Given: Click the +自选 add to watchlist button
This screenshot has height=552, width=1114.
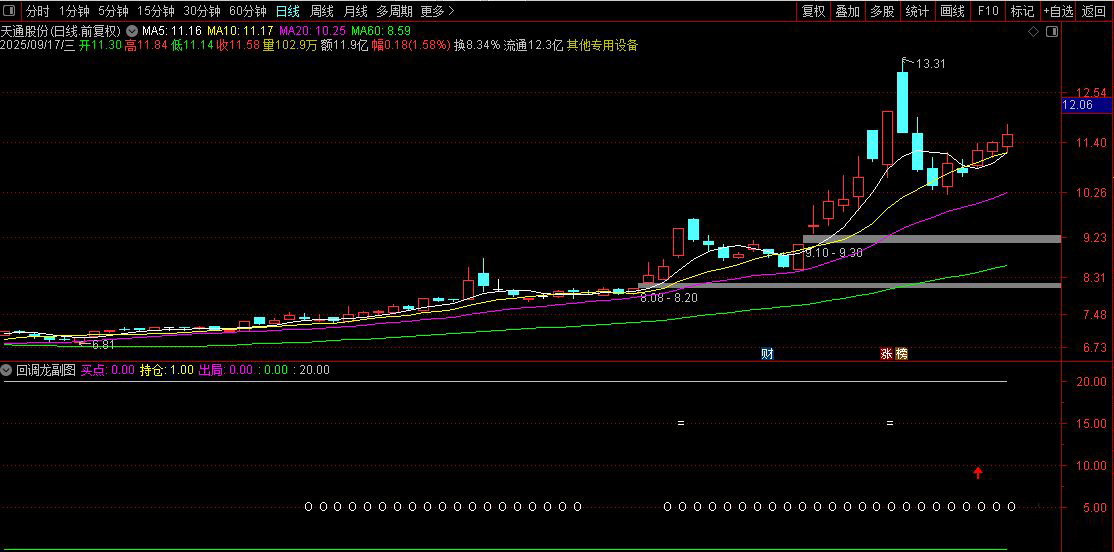Looking at the screenshot, I should point(1059,11).
